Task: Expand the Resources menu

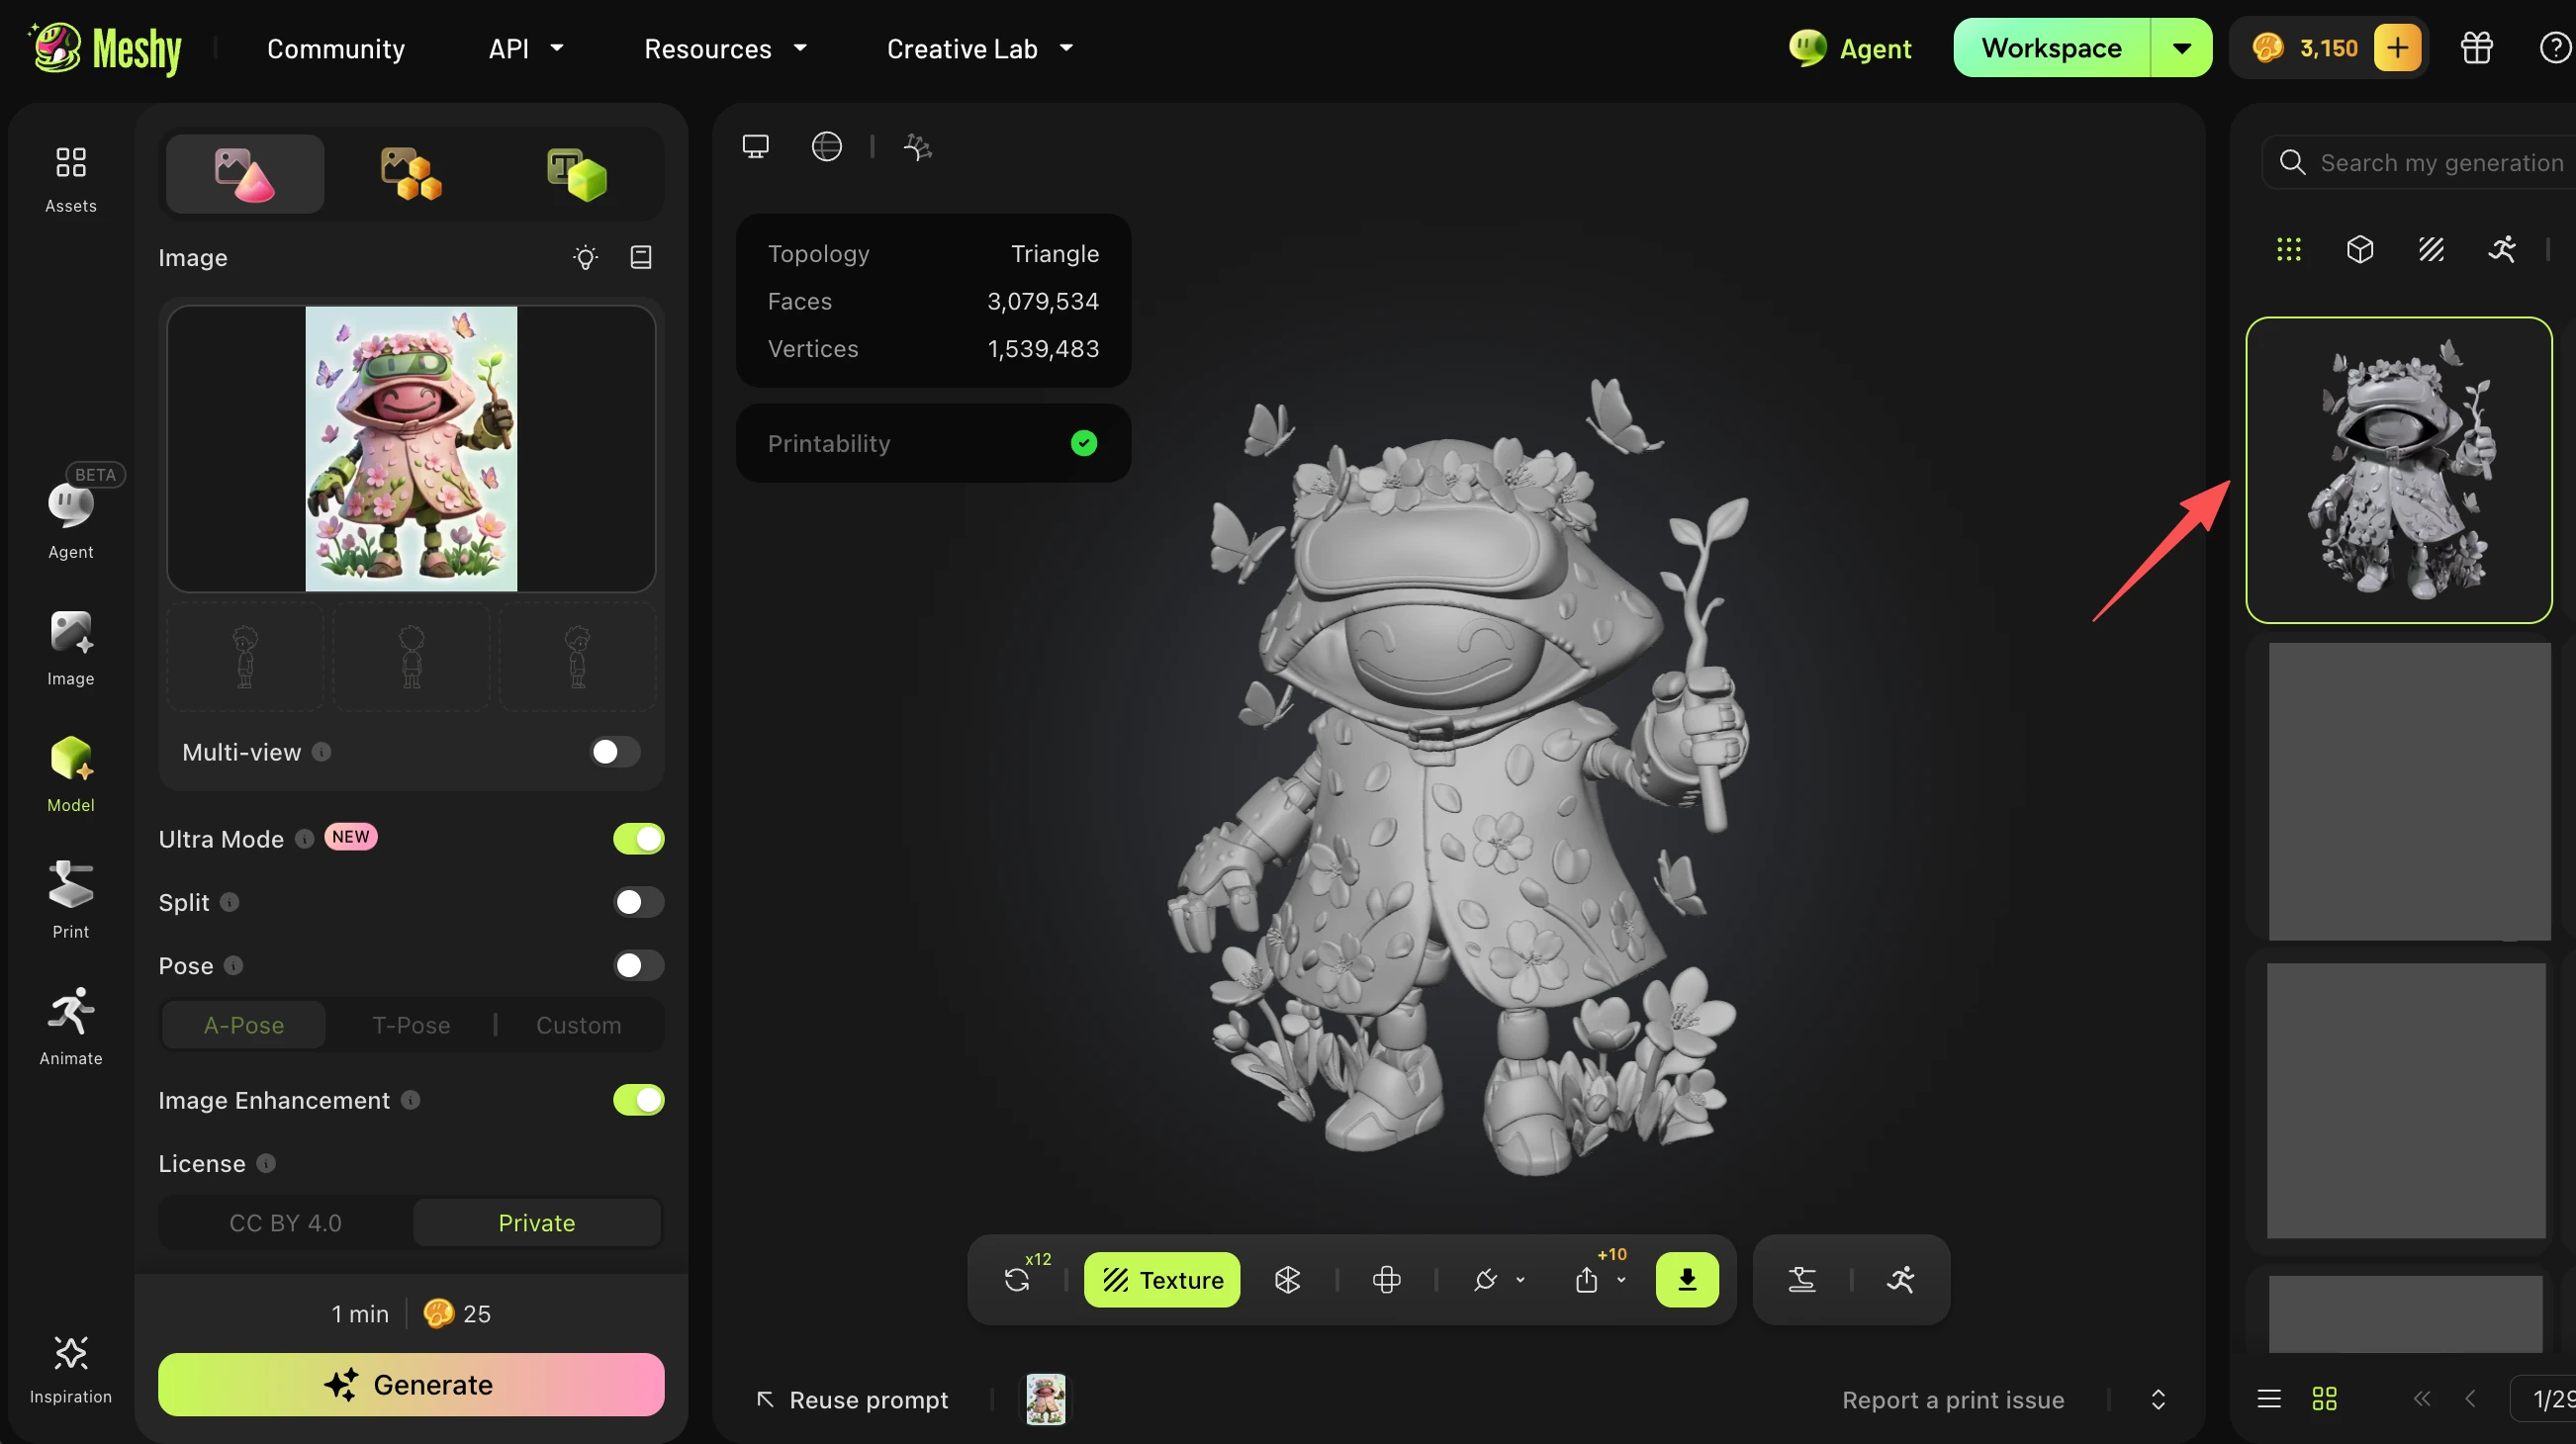Action: tap(726, 48)
